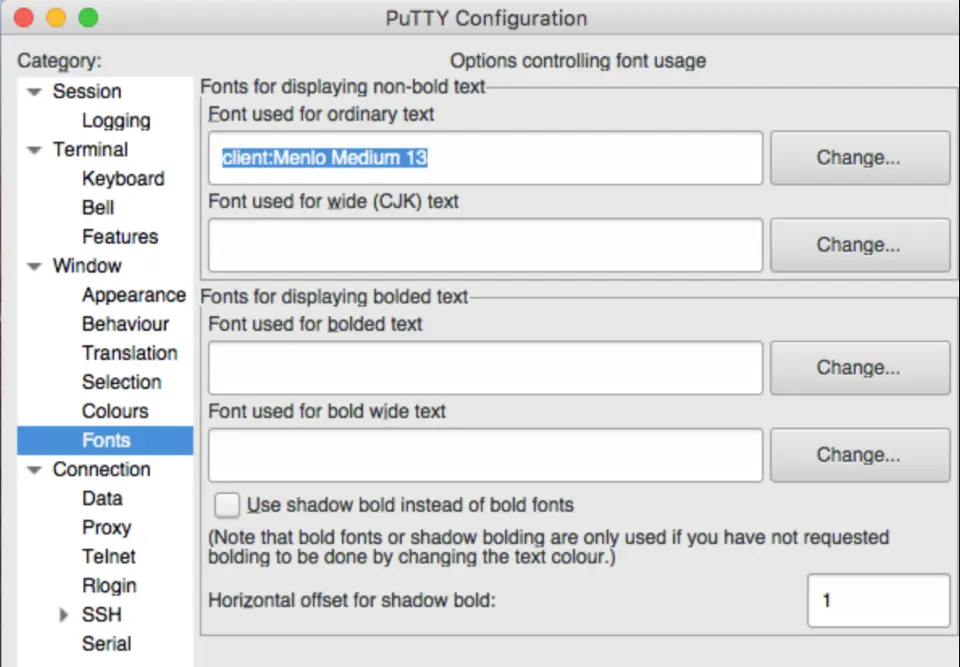Select Window category
The height and width of the screenshot is (667, 960).
click(x=87, y=266)
